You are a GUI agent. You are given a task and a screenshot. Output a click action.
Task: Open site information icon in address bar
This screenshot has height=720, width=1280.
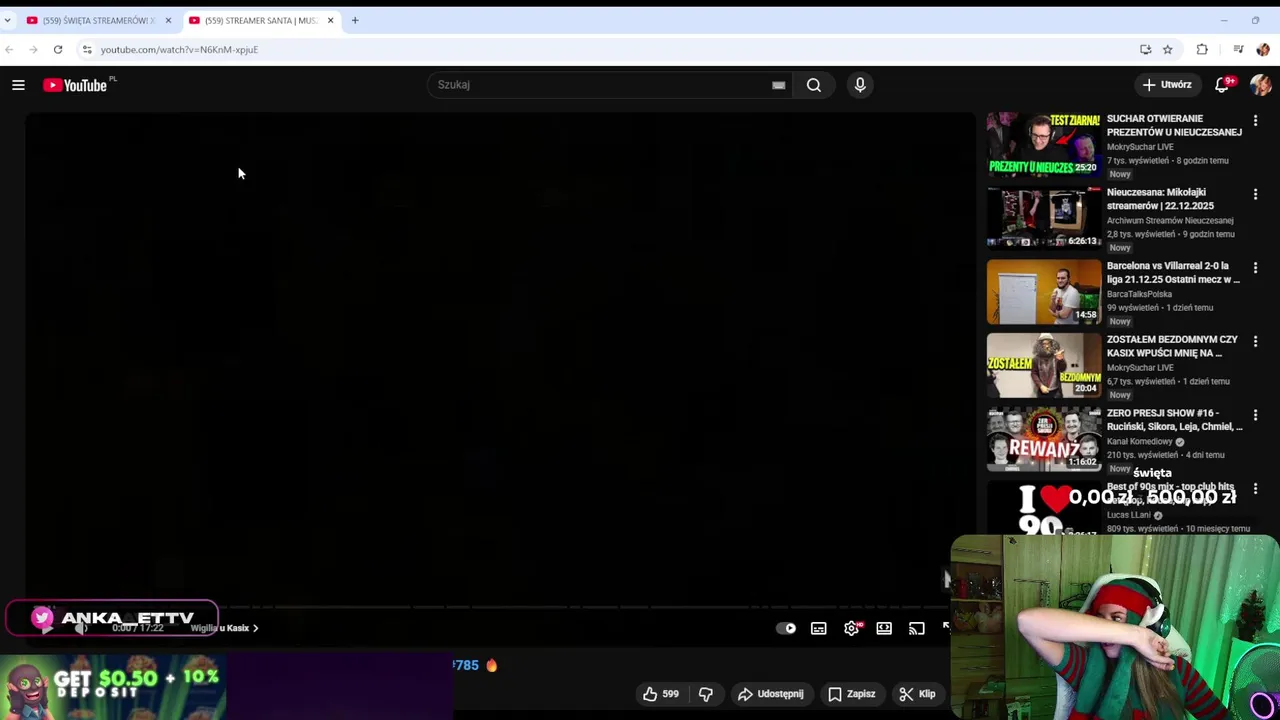tap(87, 49)
